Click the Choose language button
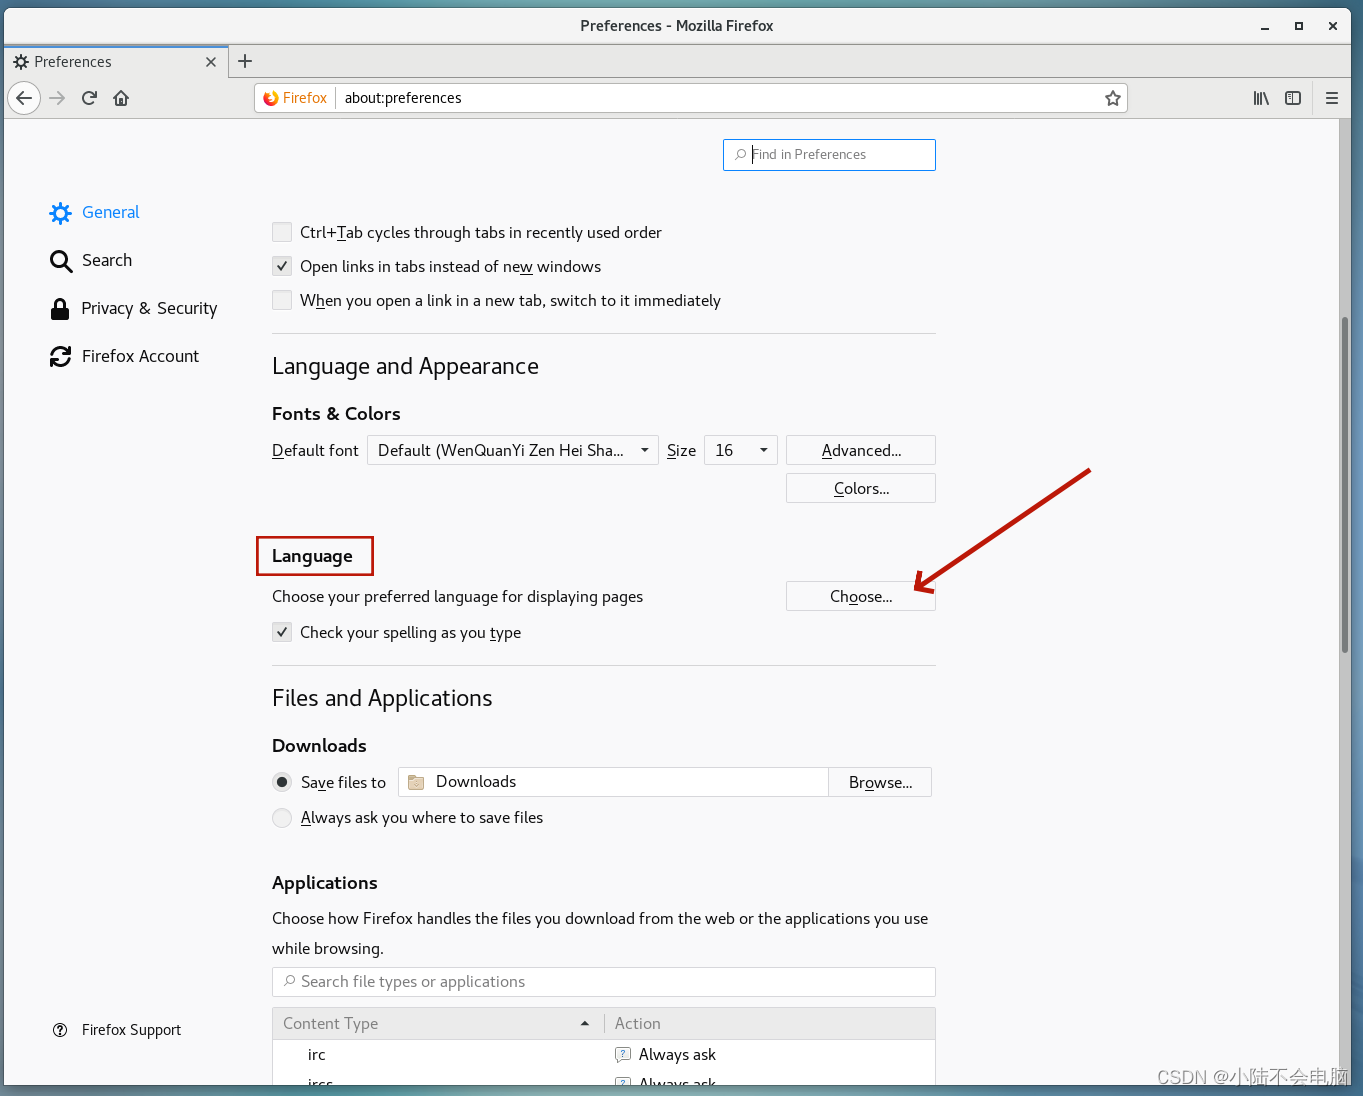The image size is (1363, 1096). [860, 595]
